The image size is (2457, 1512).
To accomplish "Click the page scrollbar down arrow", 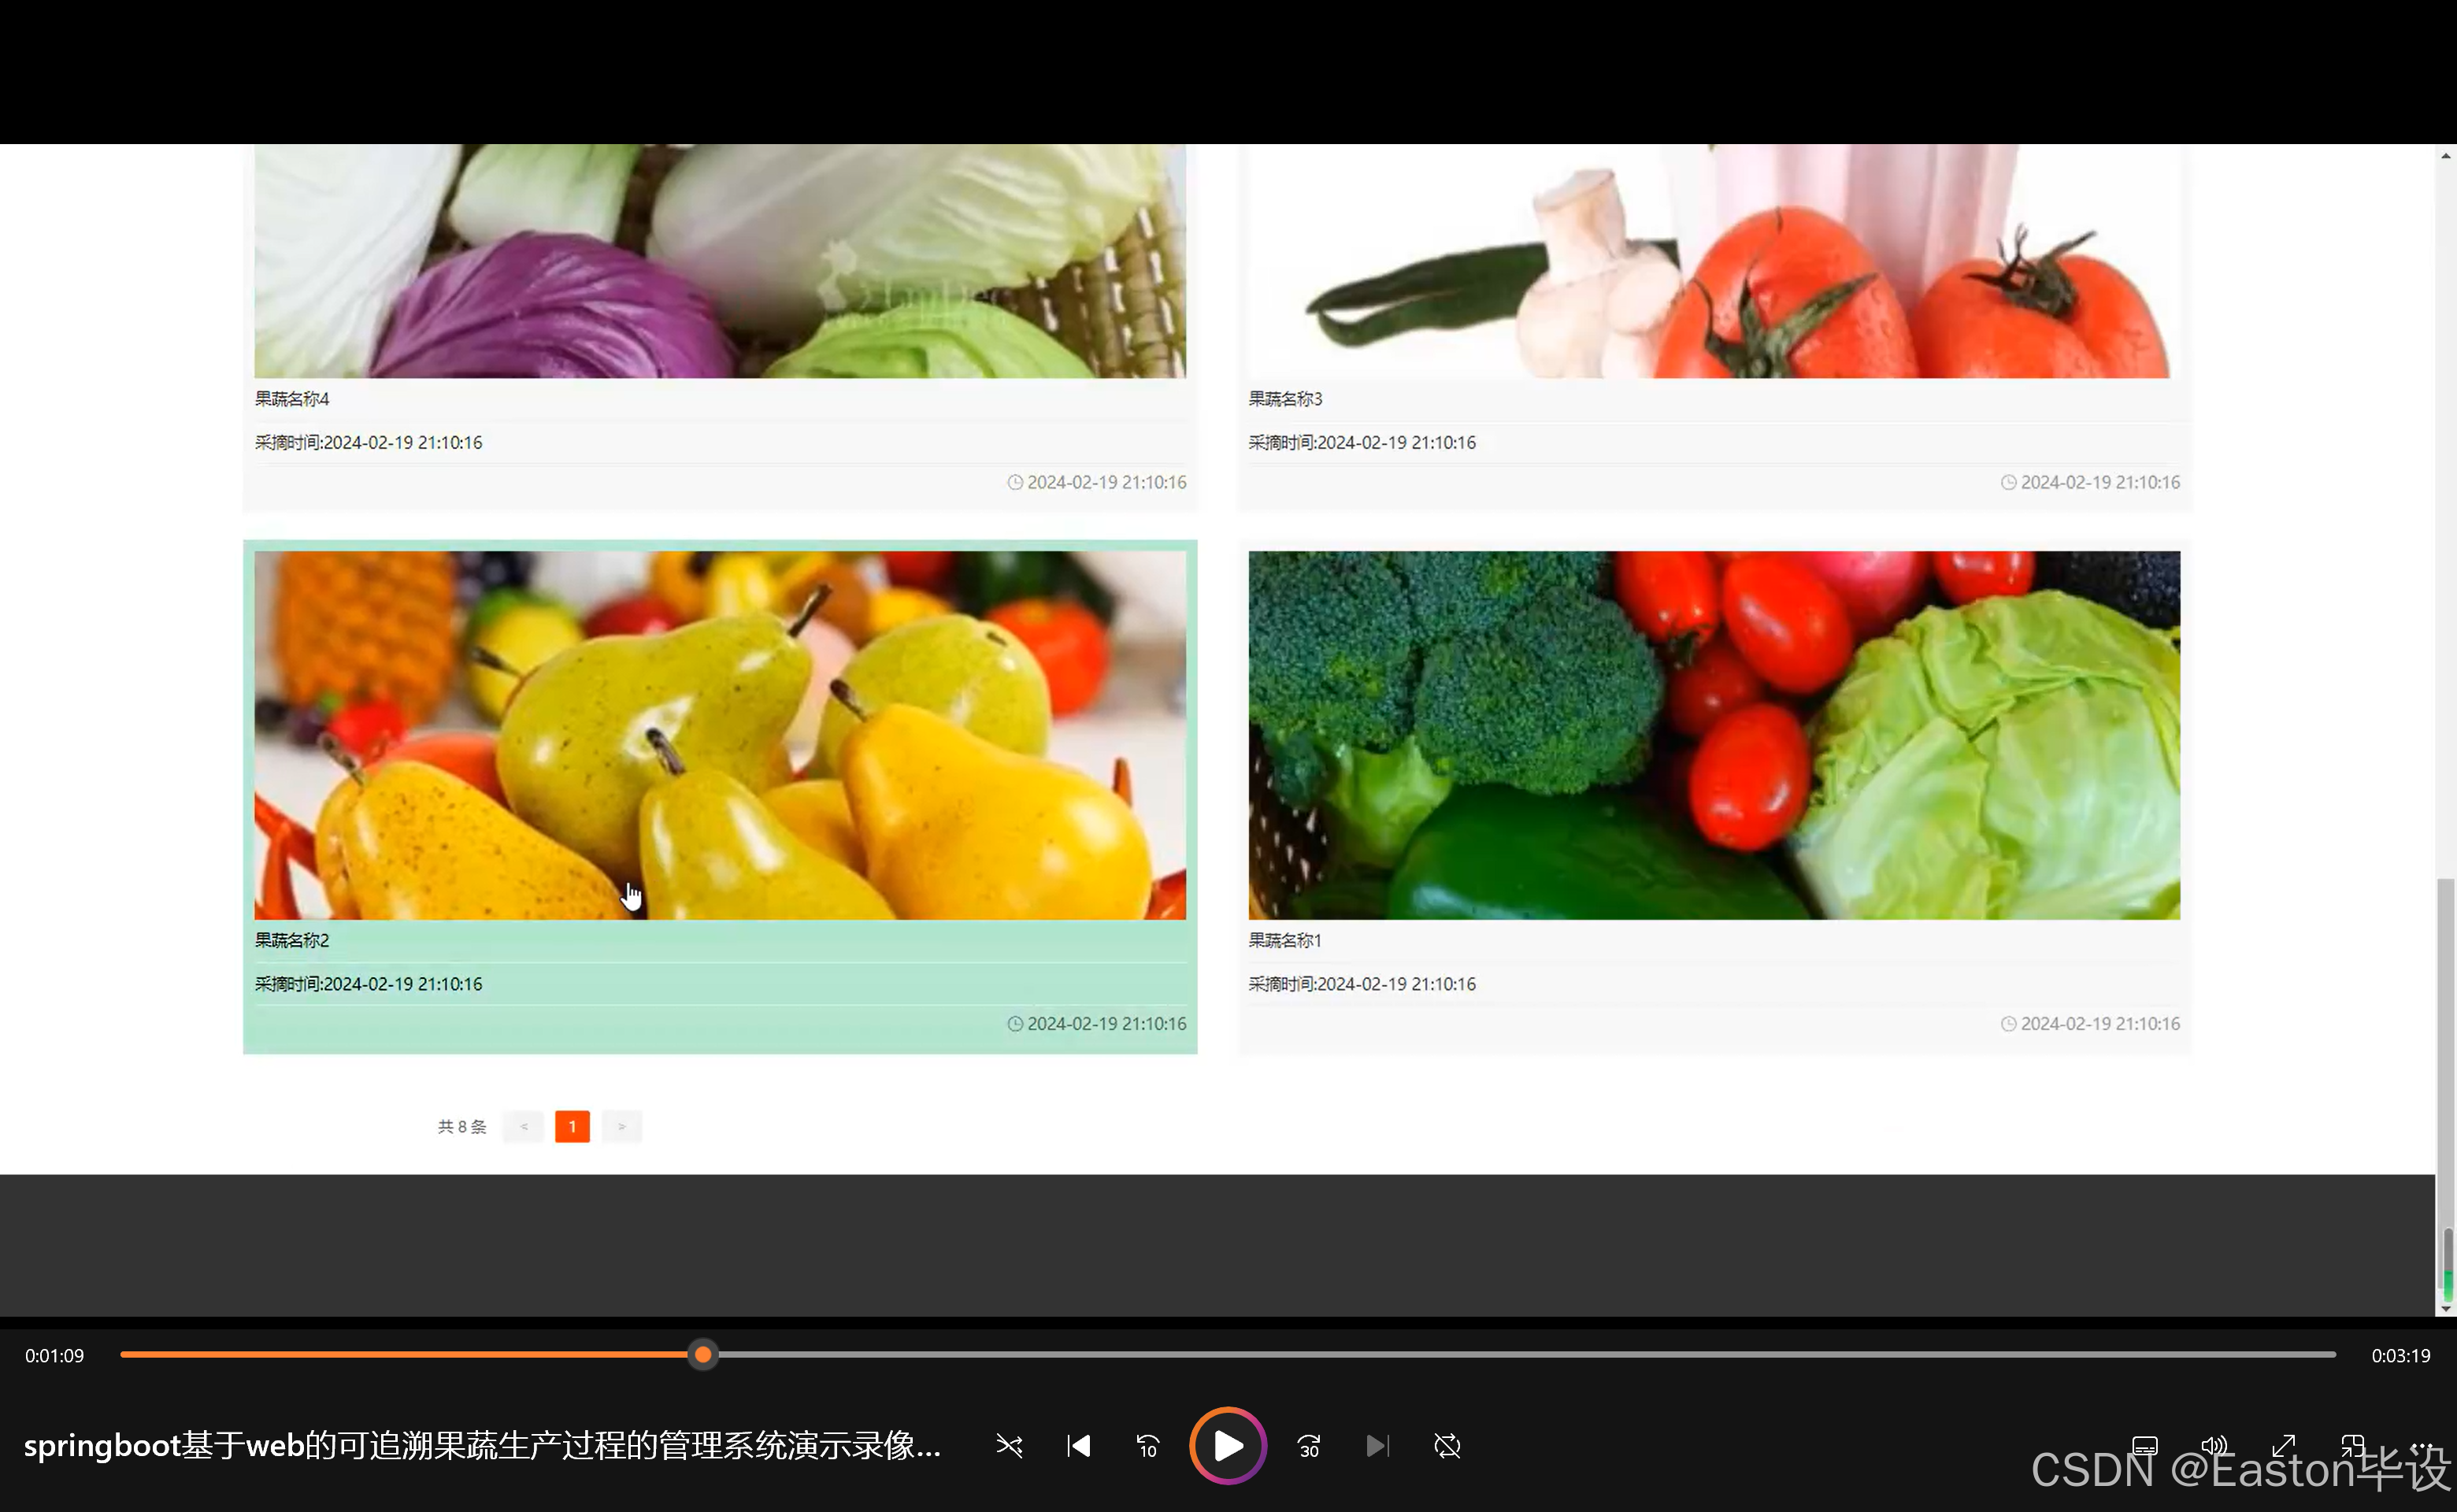I will click(x=2445, y=1307).
